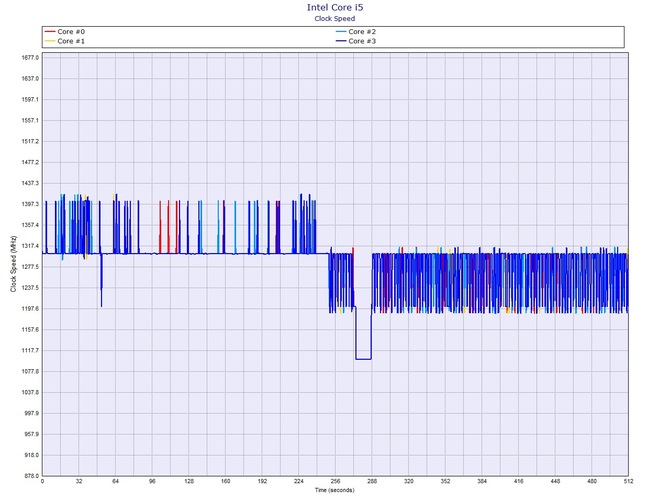The height and width of the screenshot is (502, 670).
Task: Click the 128 tick on time axis
Action: (189, 481)
